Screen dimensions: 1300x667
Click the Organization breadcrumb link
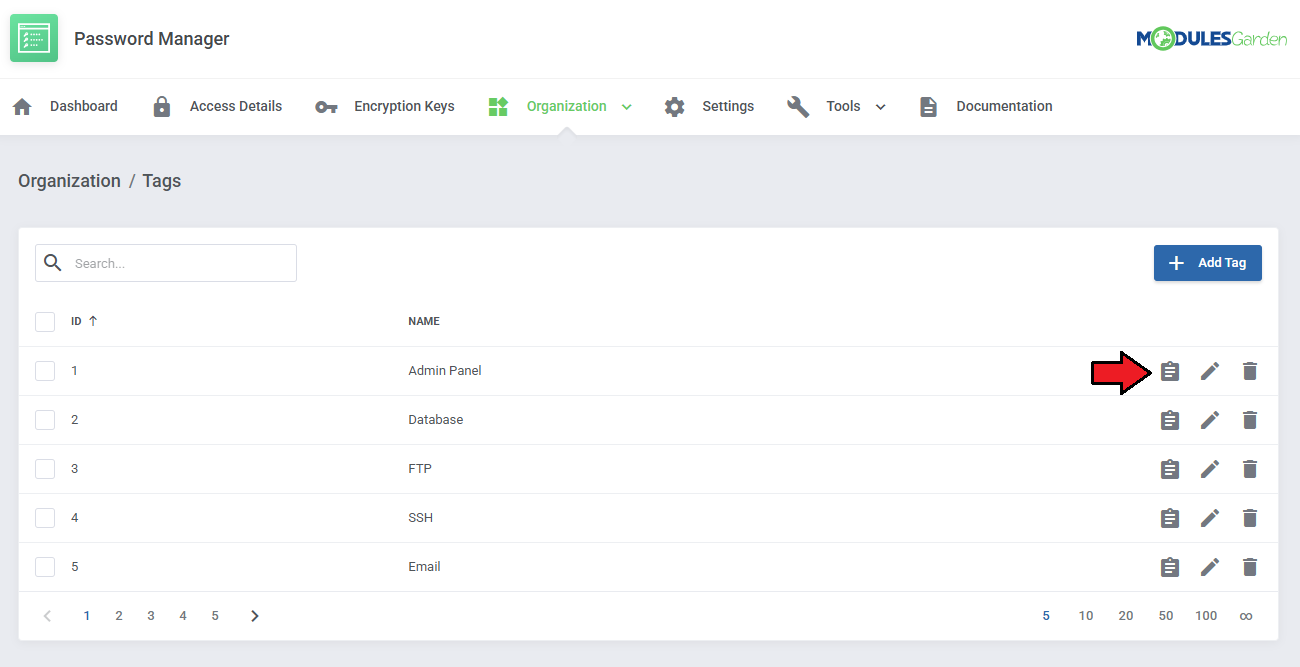click(x=69, y=181)
